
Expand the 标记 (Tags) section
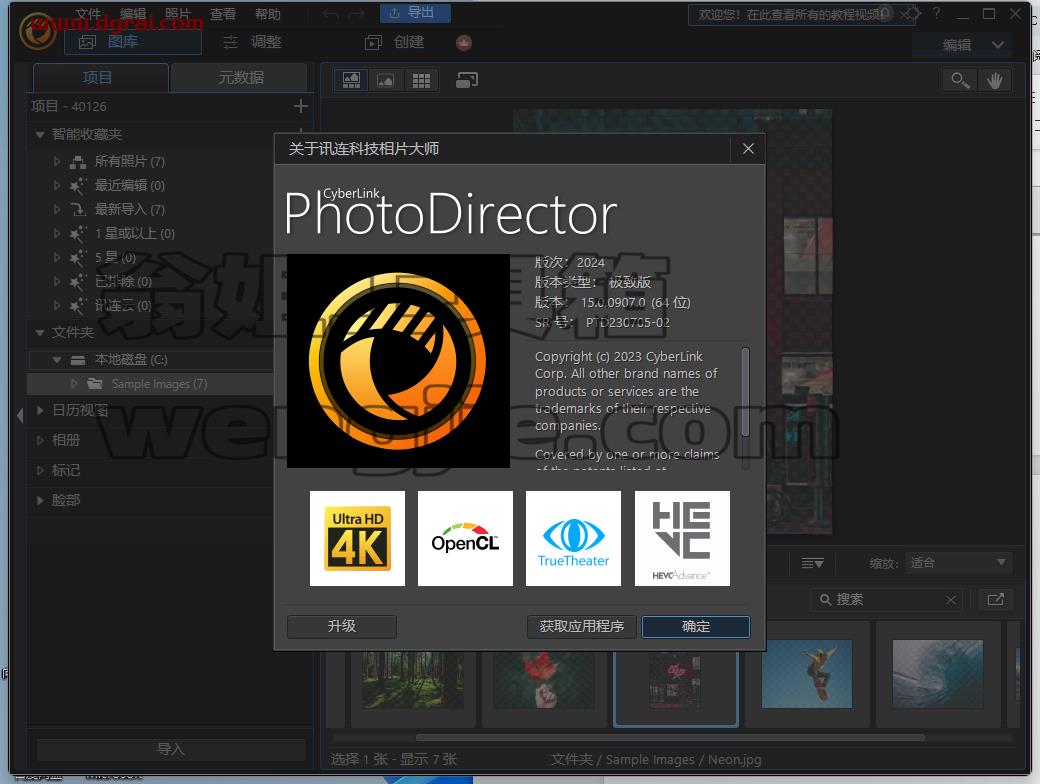click(40, 470)
